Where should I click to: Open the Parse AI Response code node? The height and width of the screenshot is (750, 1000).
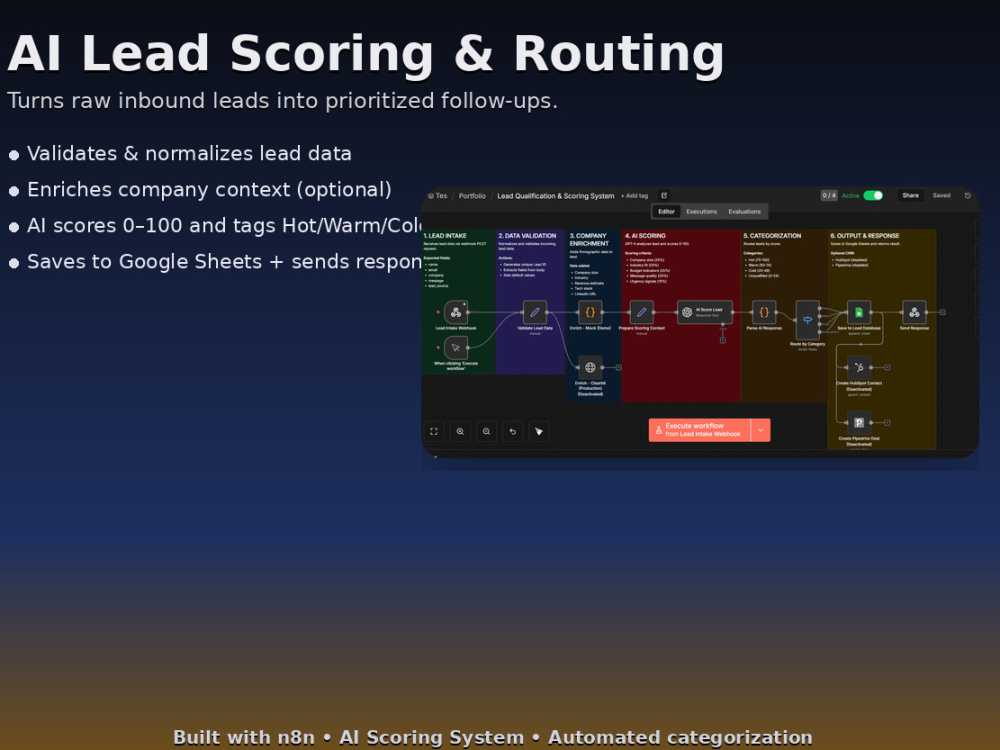(x=763, y=312)
